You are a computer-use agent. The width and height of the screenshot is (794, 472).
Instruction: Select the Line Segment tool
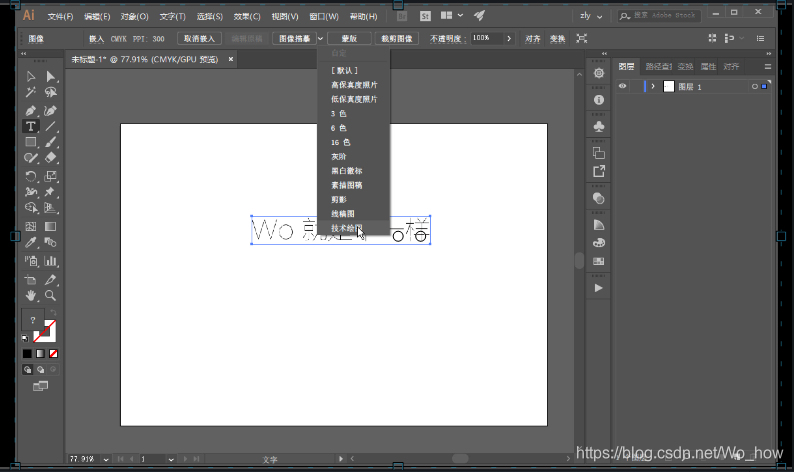click(51, 126)
